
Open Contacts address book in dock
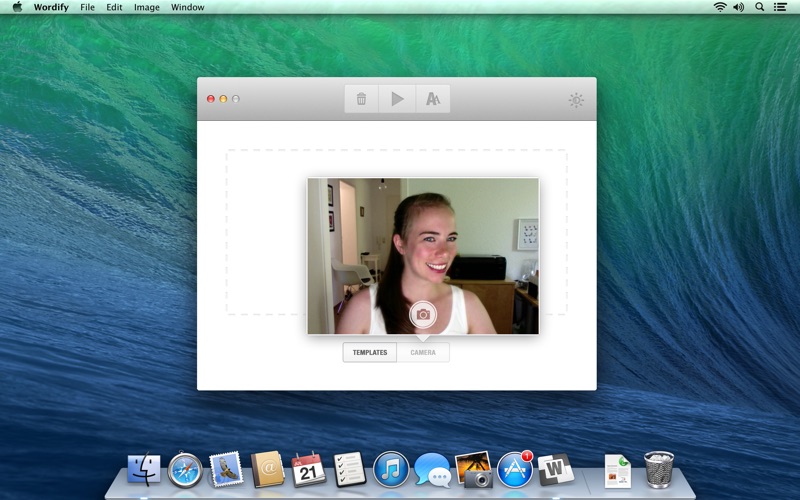pos(268,469)
